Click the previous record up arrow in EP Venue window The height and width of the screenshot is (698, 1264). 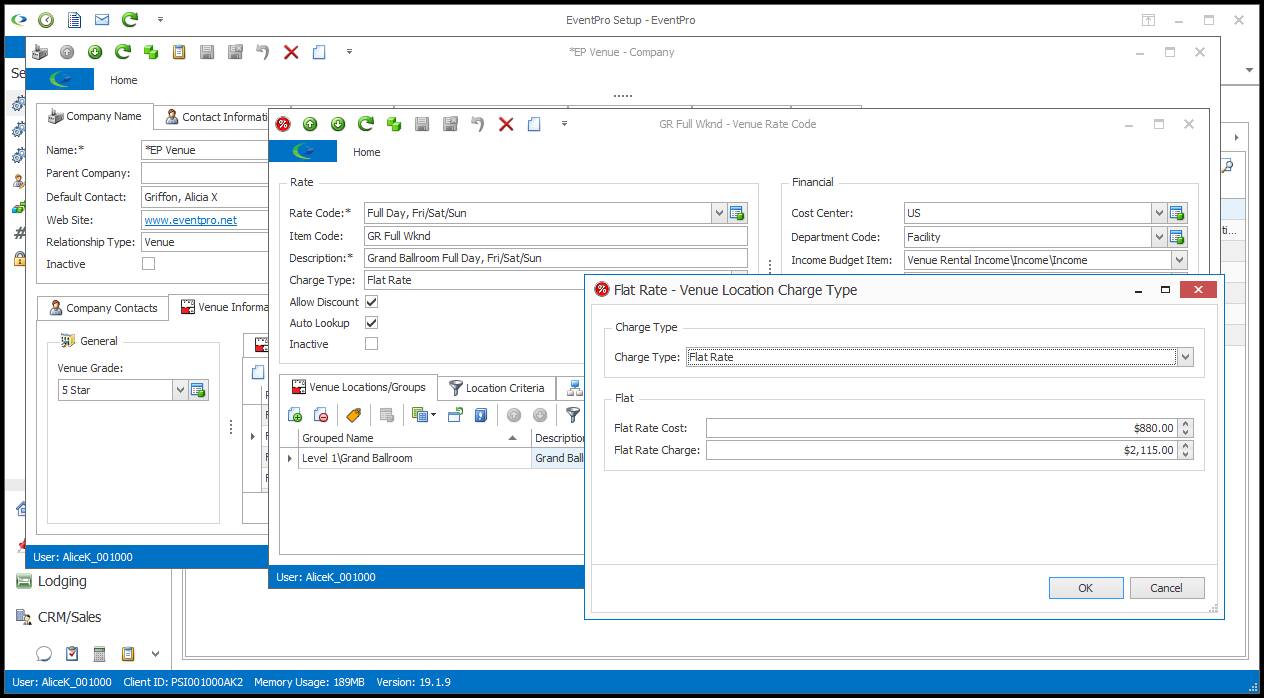tap(67, 52)
